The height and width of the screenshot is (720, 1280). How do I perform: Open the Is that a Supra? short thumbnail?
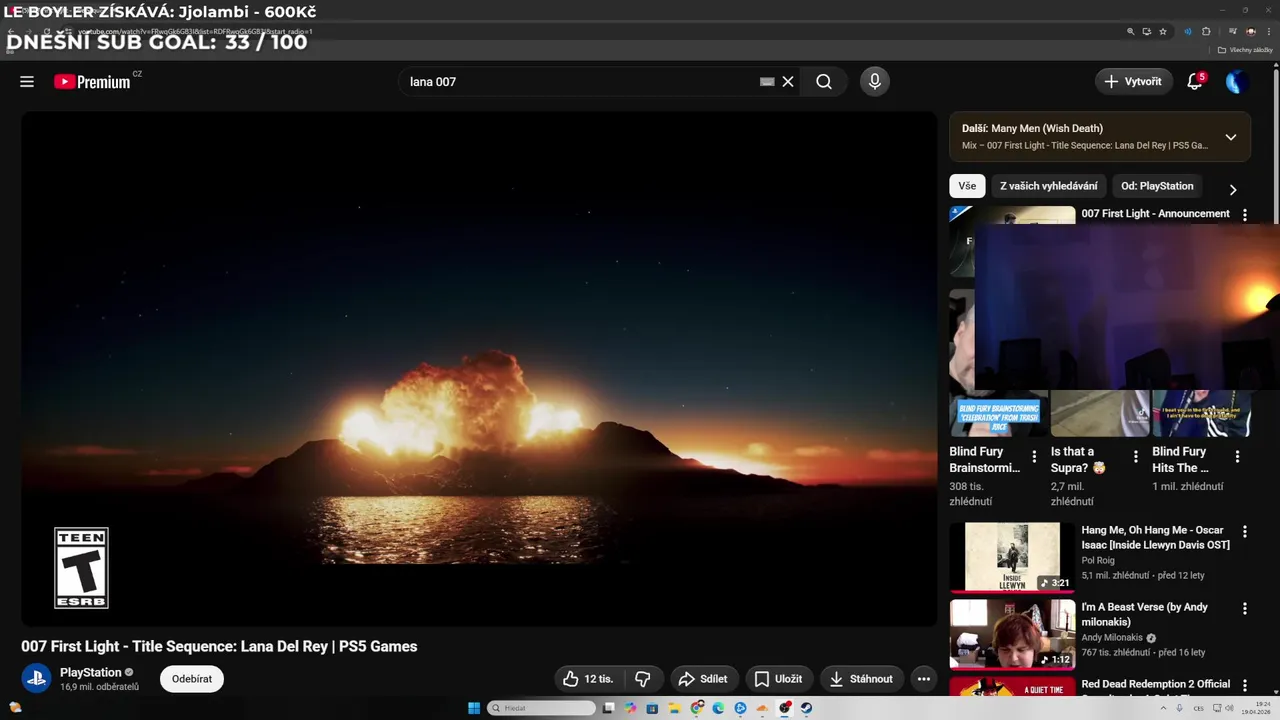(x=1100, y=413)
